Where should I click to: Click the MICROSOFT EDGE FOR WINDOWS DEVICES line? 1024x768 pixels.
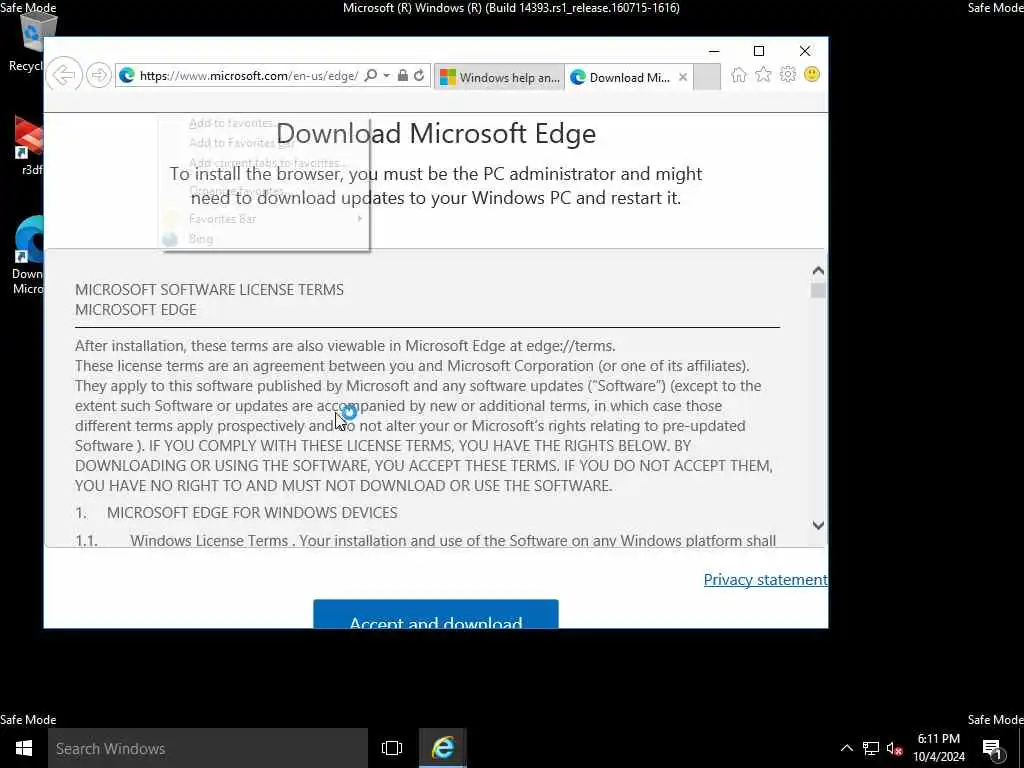(x=251, y=513)
